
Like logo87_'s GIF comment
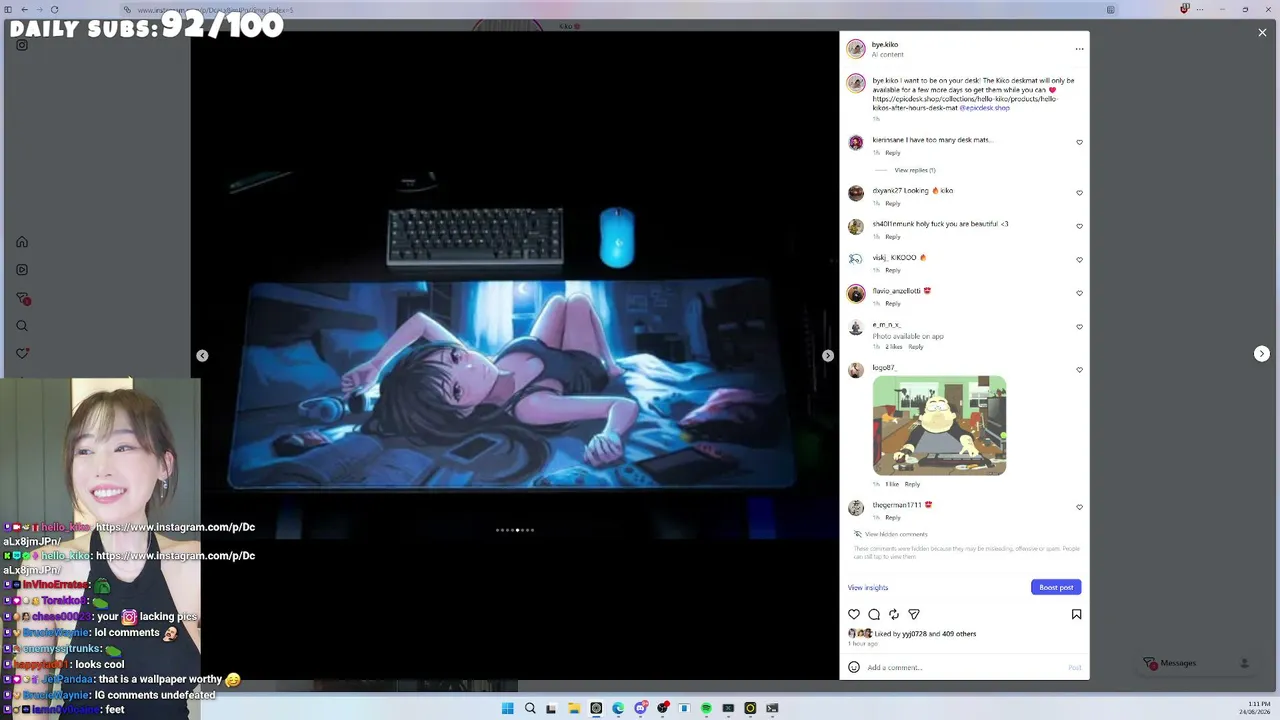[x=1079, y=370]
